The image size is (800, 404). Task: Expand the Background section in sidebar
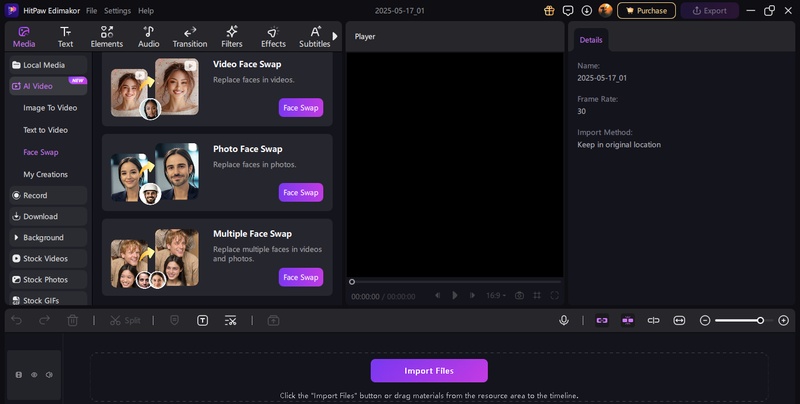pos(43,238)
